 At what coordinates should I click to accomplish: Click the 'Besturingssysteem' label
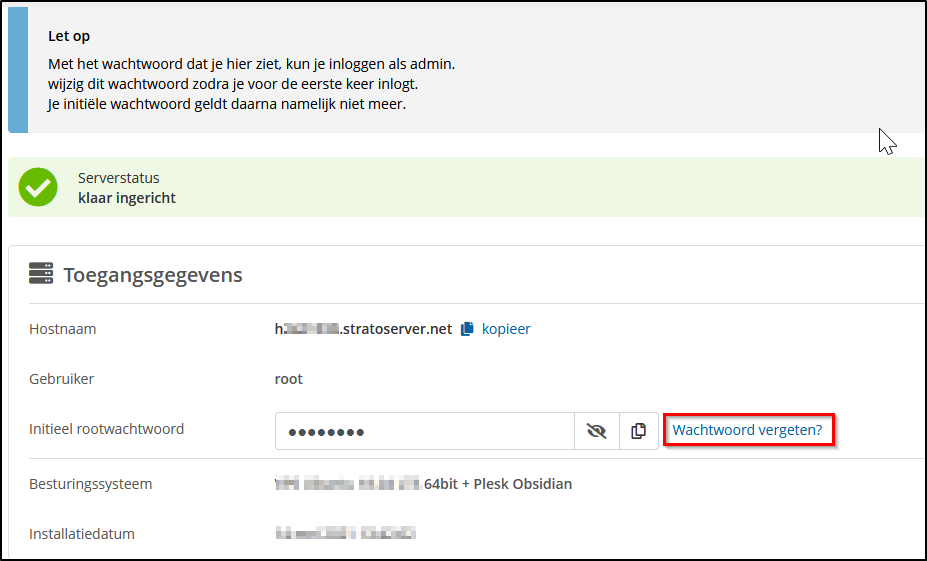pos(91,484)
